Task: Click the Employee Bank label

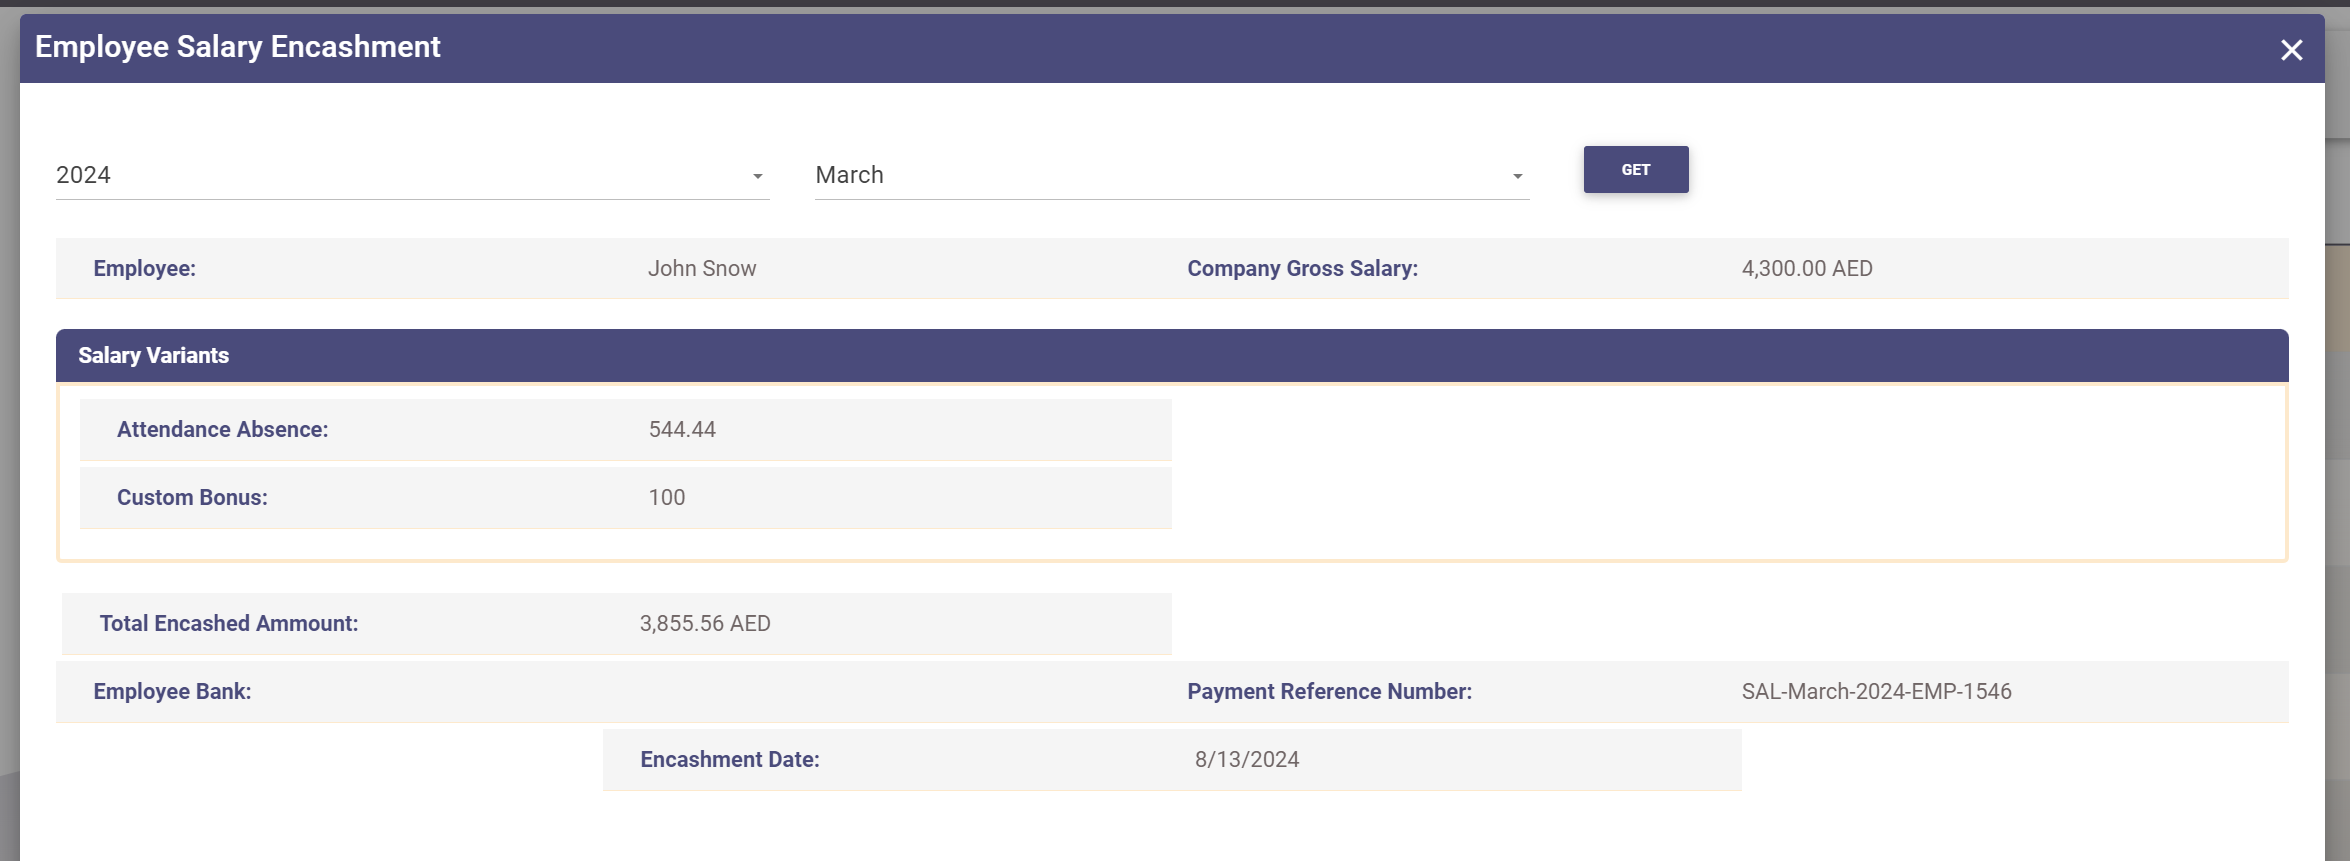Action: (172, 692)
